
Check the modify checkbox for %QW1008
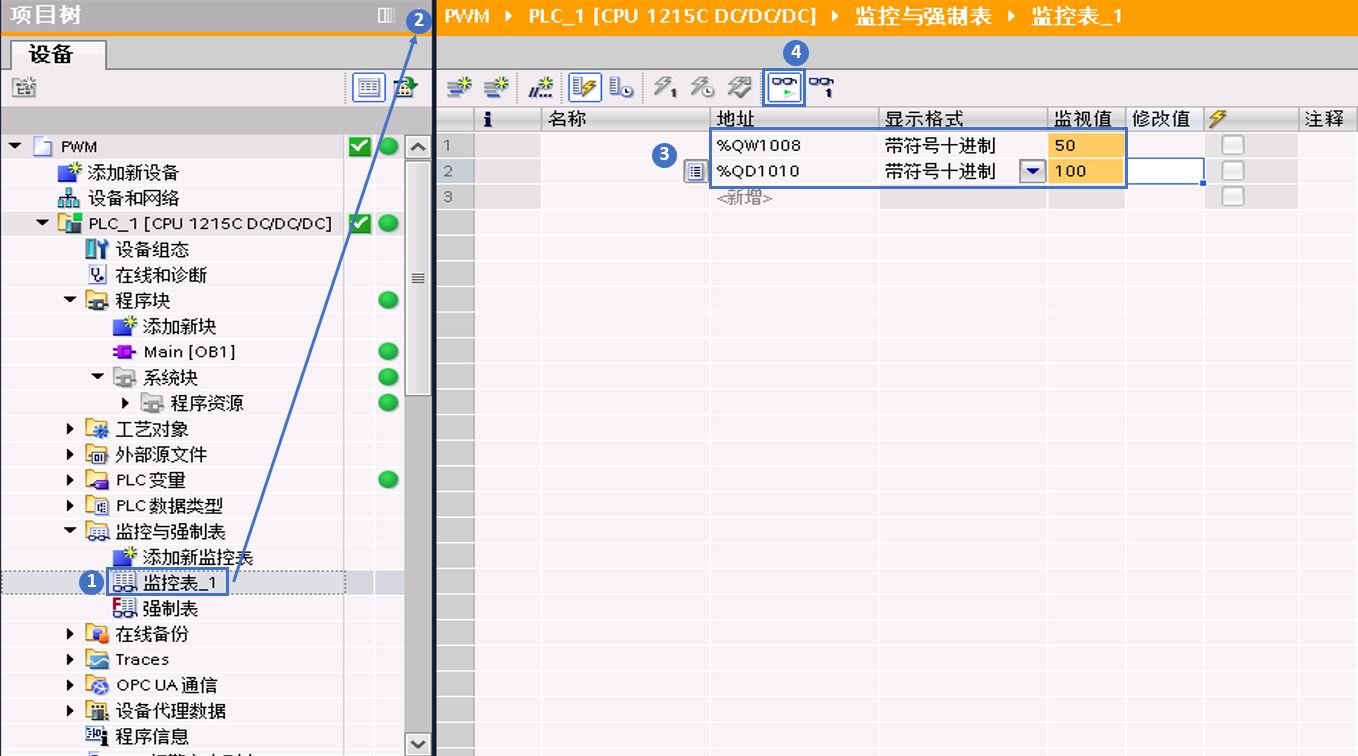(x=1233, y=145)
